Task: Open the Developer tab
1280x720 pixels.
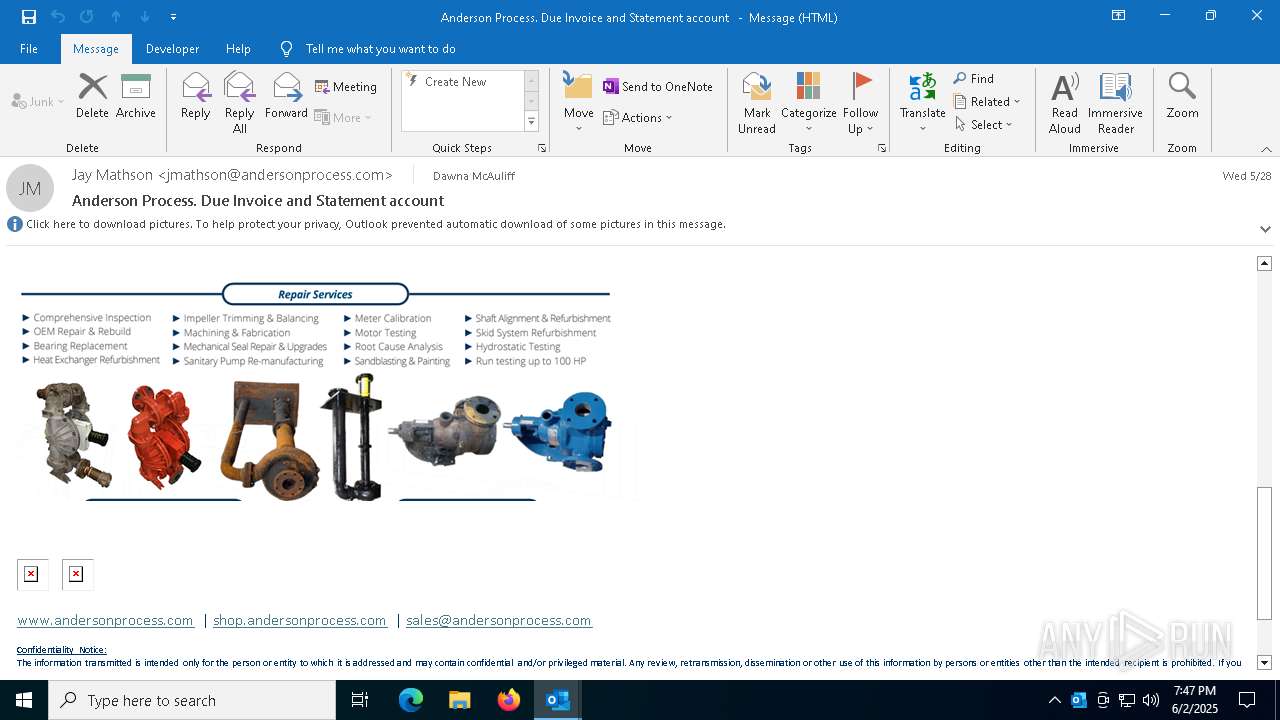Action: (172, 49)
